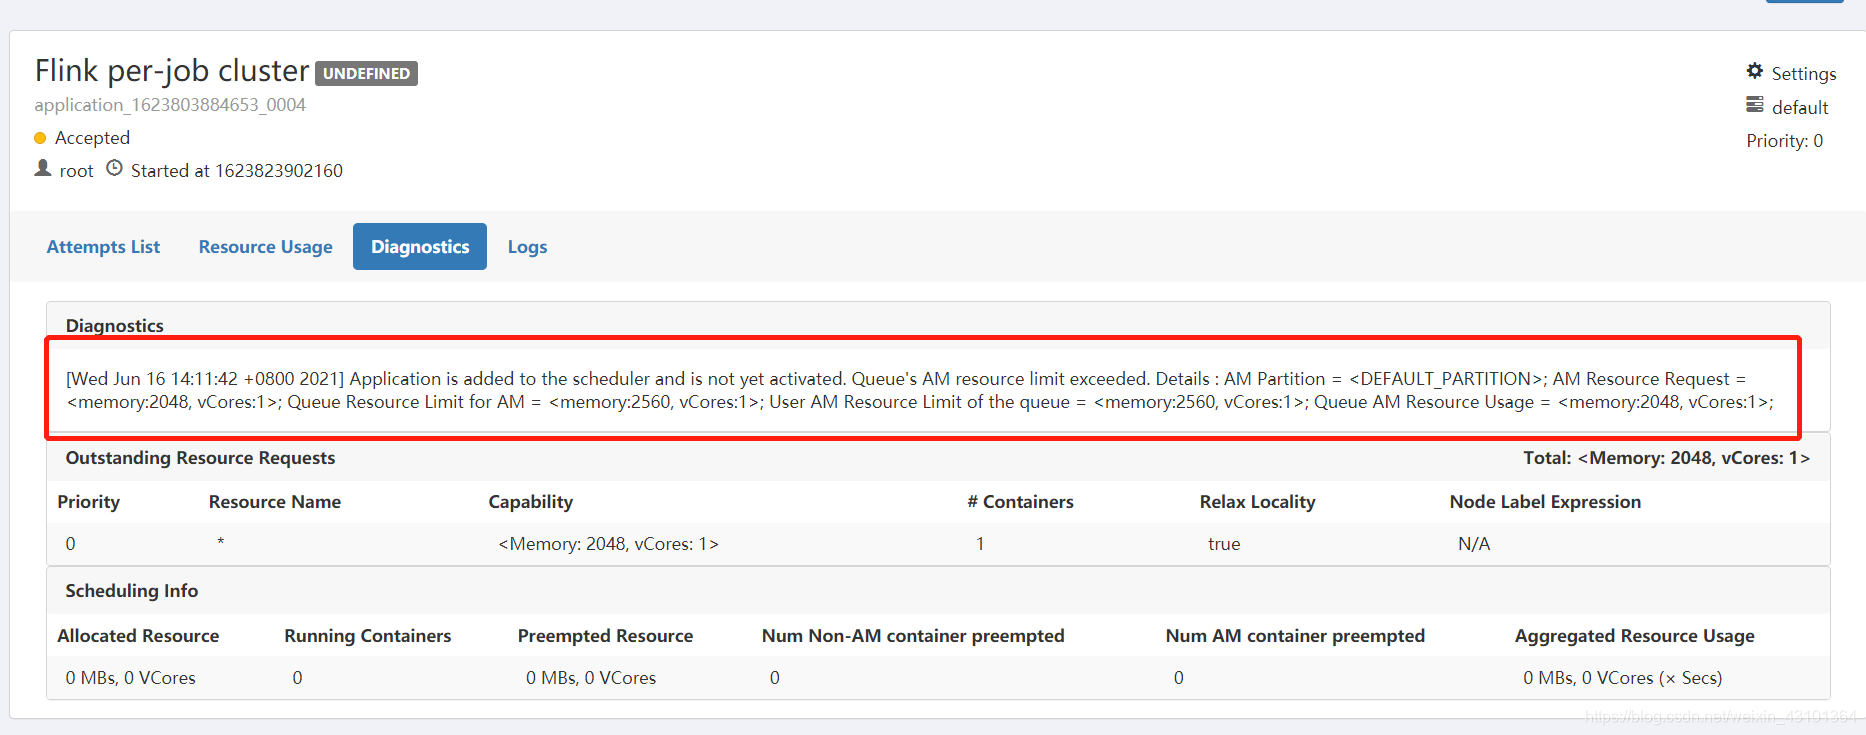The image size is (1866, 735).
Task: Click the # Containers column header
Action: (1020, 502)
